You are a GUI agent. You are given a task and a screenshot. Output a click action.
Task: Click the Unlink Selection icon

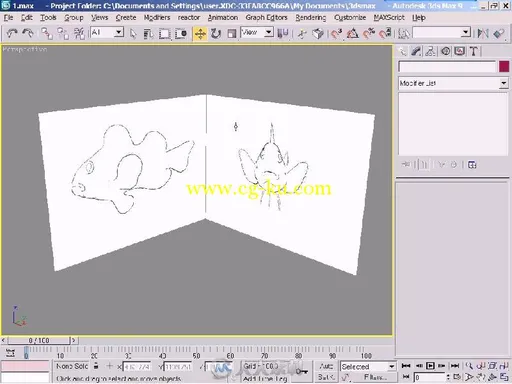[63, 33]
